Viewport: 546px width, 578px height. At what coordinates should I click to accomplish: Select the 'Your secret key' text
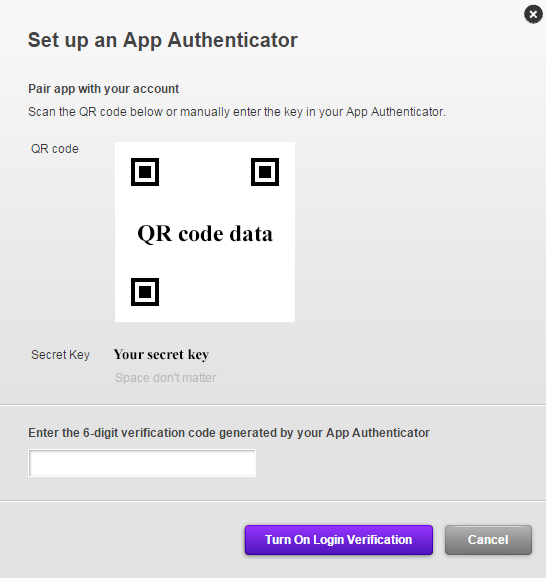pyautogui.click(x=161, y=355)
